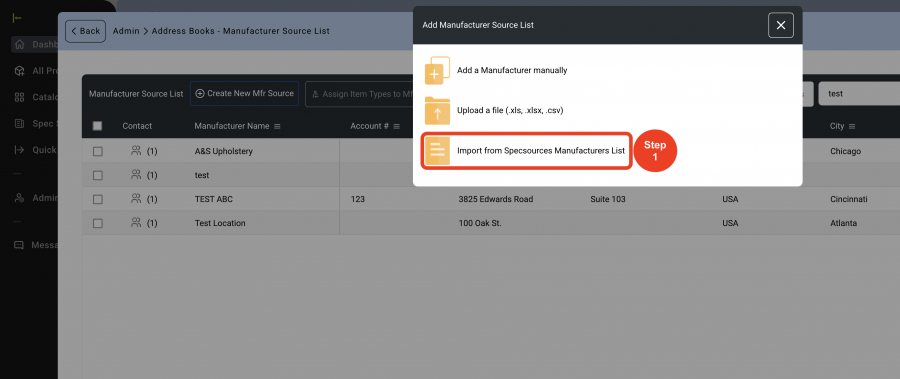Check the Test Location row checkbox
Image resolution: width=900 pixels, height=379 pixels.
[x=98, y=223]
